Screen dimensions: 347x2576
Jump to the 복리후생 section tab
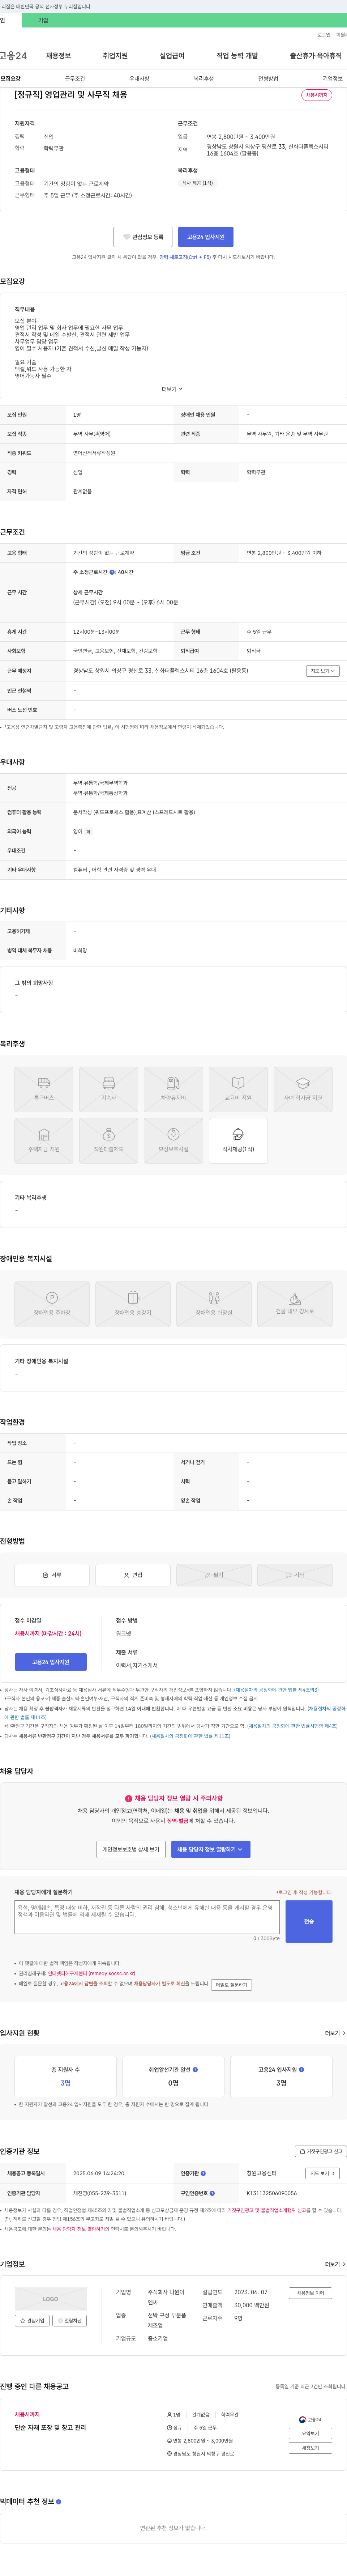point(204,78)
